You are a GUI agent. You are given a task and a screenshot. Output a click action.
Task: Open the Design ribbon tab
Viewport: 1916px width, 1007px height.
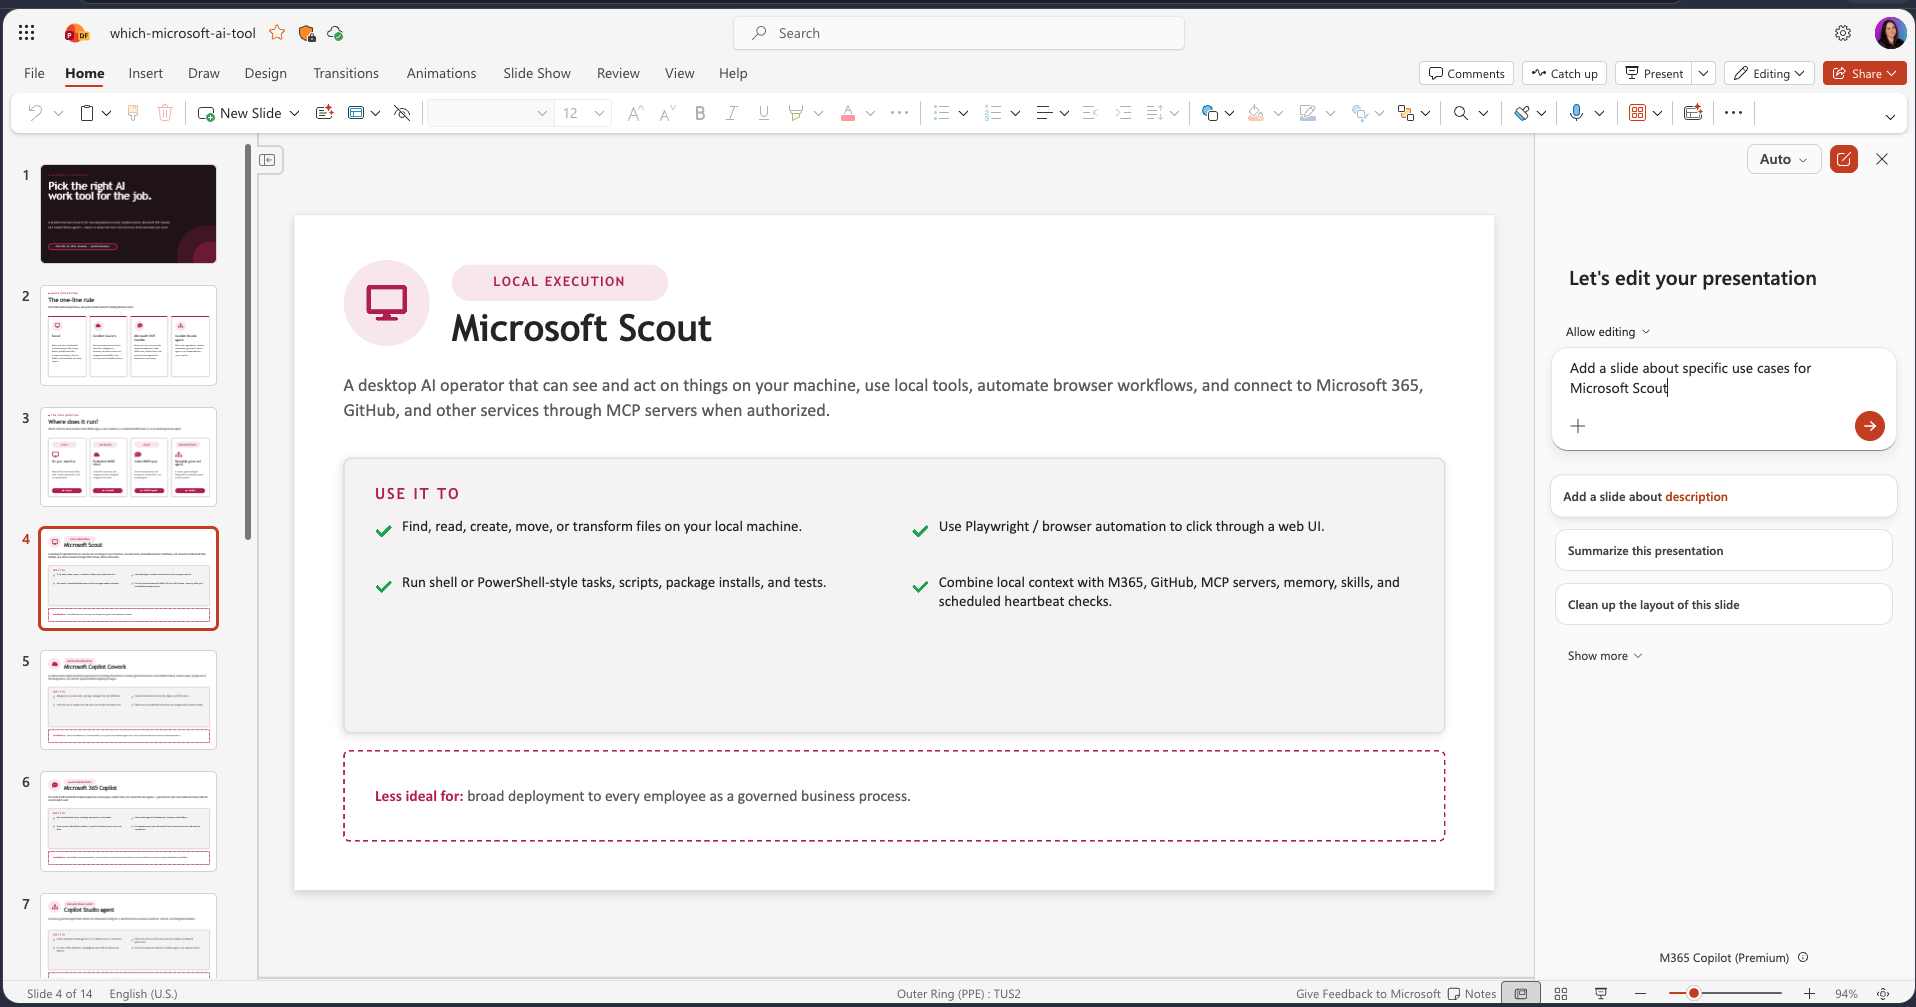tap(265, 73)
